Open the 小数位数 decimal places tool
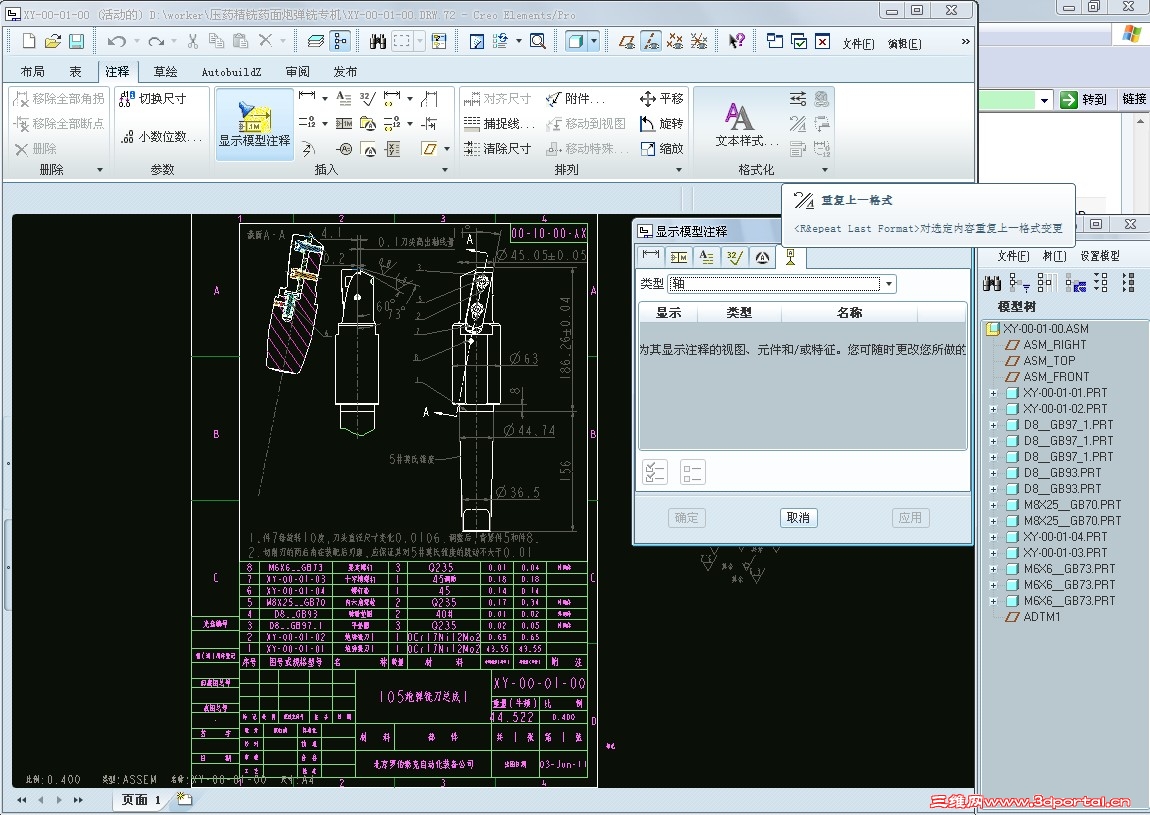This screenshot has width=1150, height=815. [160, 137]
